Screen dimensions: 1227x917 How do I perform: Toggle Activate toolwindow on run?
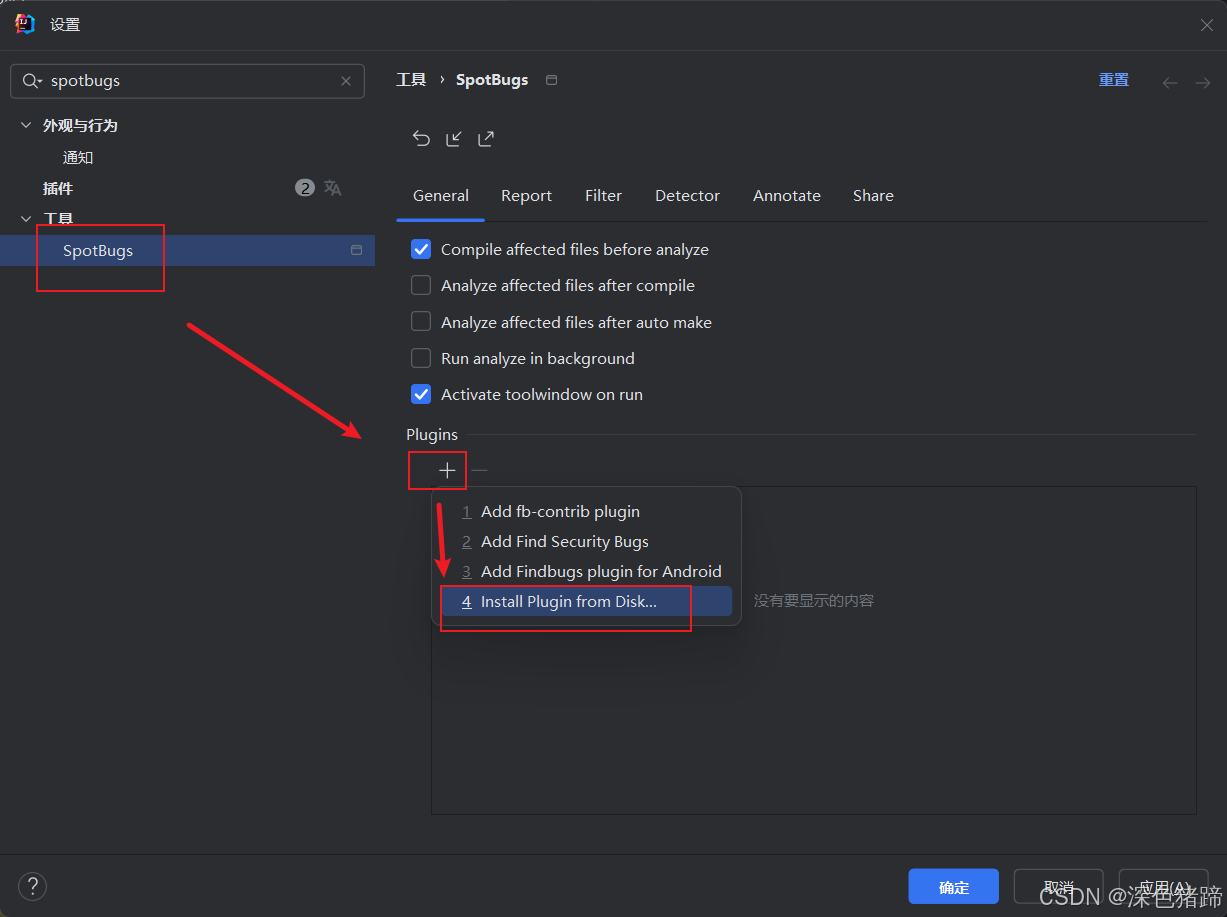click(421, 394)
